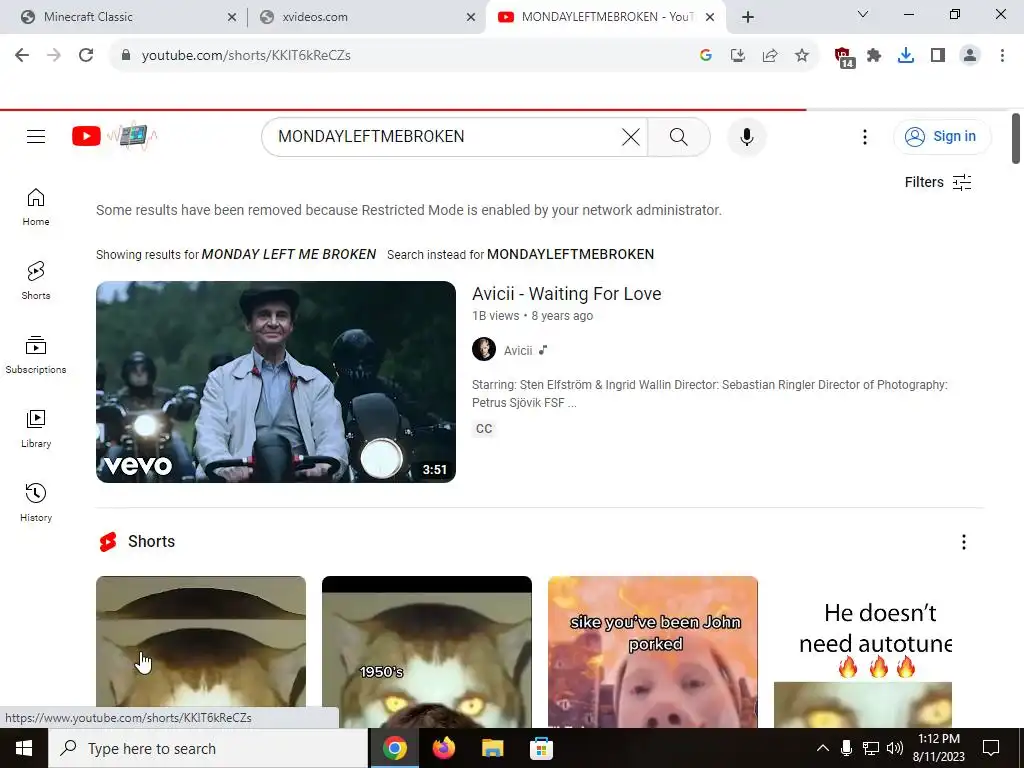The height and width of the screenshot is (768, 1024).
Task: Open History in sidebar
Action: pyautogui.click(x=36, y=503)
